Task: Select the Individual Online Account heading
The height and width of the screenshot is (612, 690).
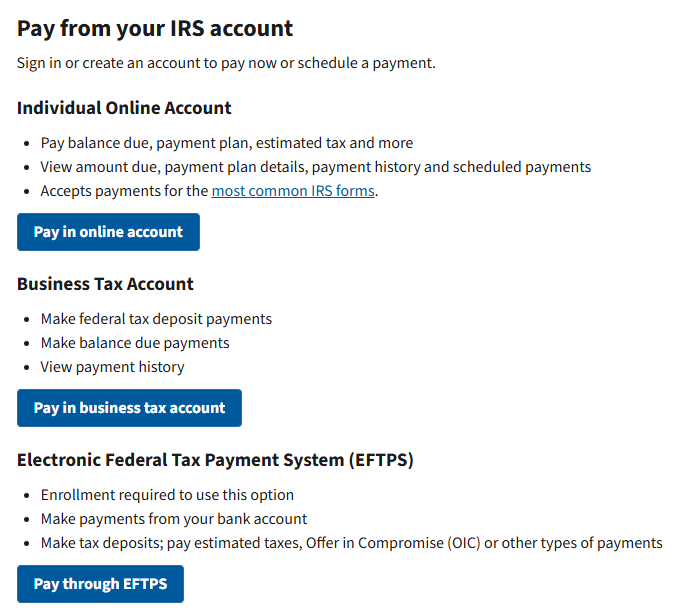Action: (124, 108)
